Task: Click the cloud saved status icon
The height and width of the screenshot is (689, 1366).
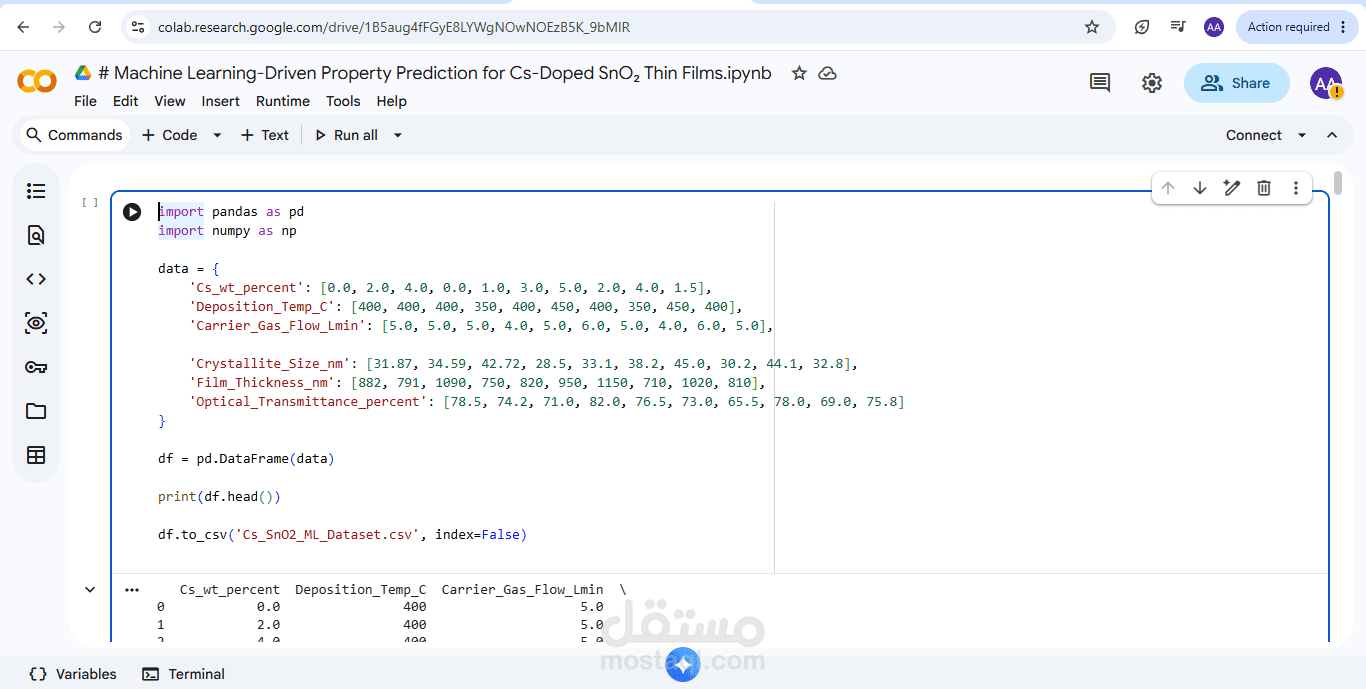Action: tap(827, 73)
